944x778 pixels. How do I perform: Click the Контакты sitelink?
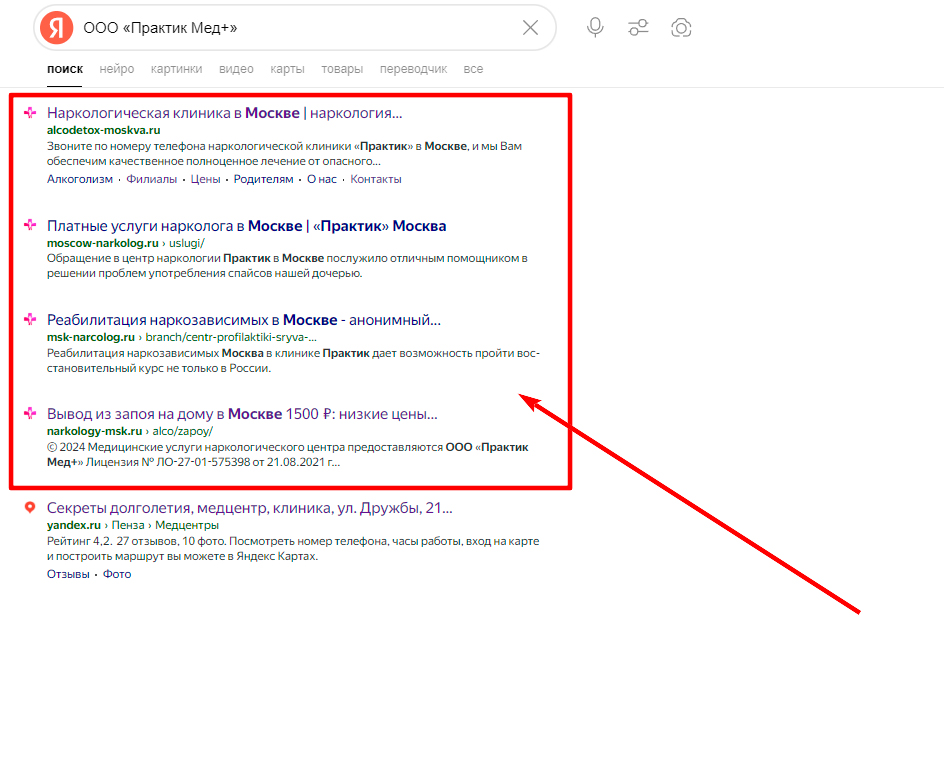376,179
